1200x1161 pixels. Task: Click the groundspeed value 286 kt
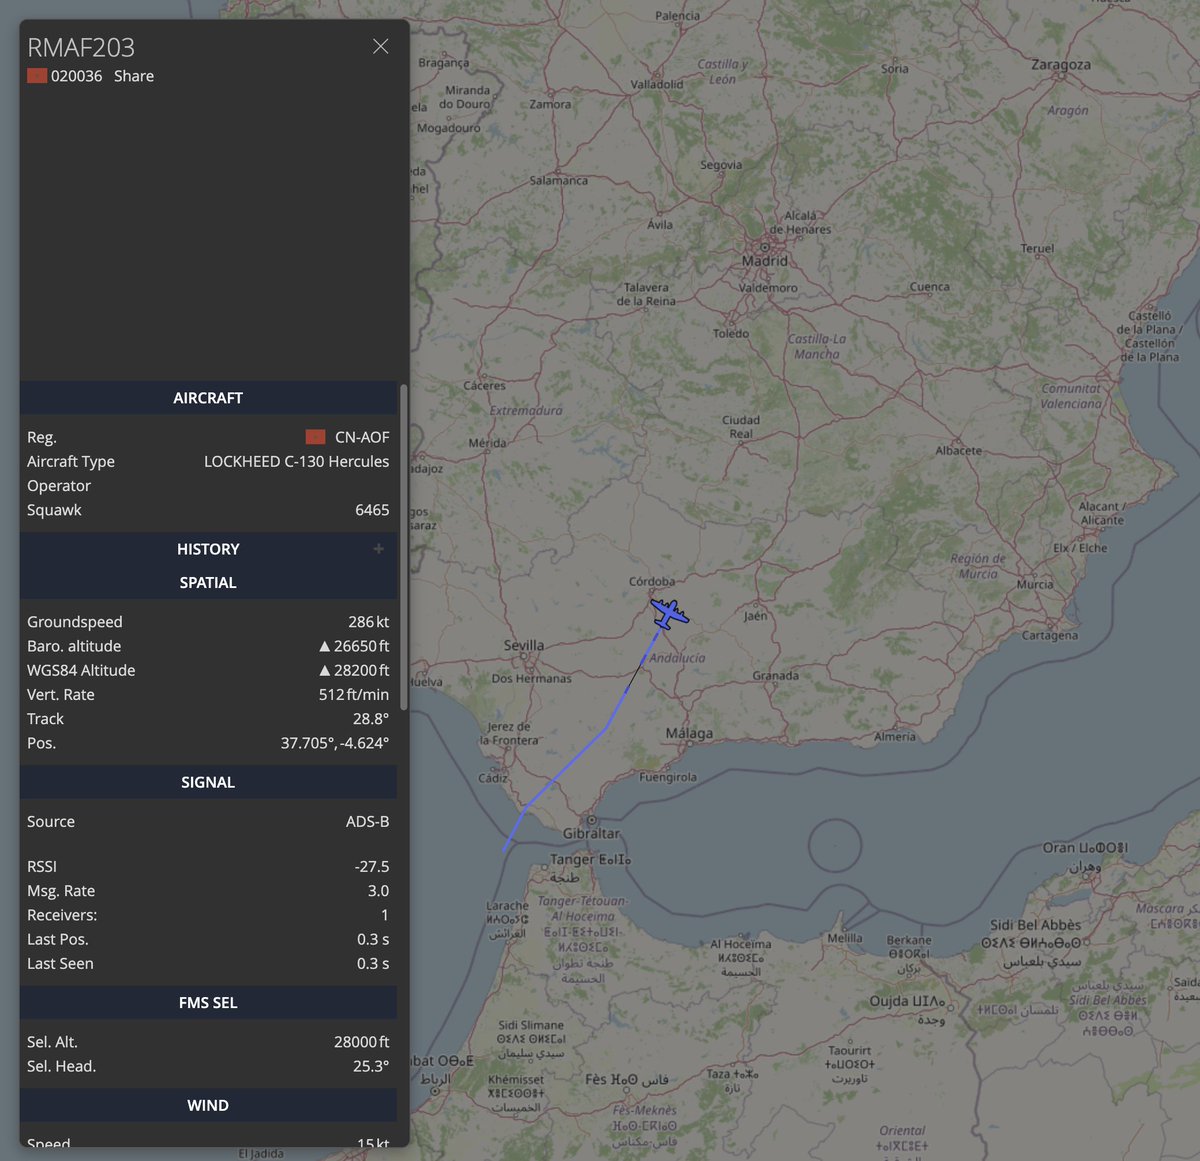click(x=369, y=622)
